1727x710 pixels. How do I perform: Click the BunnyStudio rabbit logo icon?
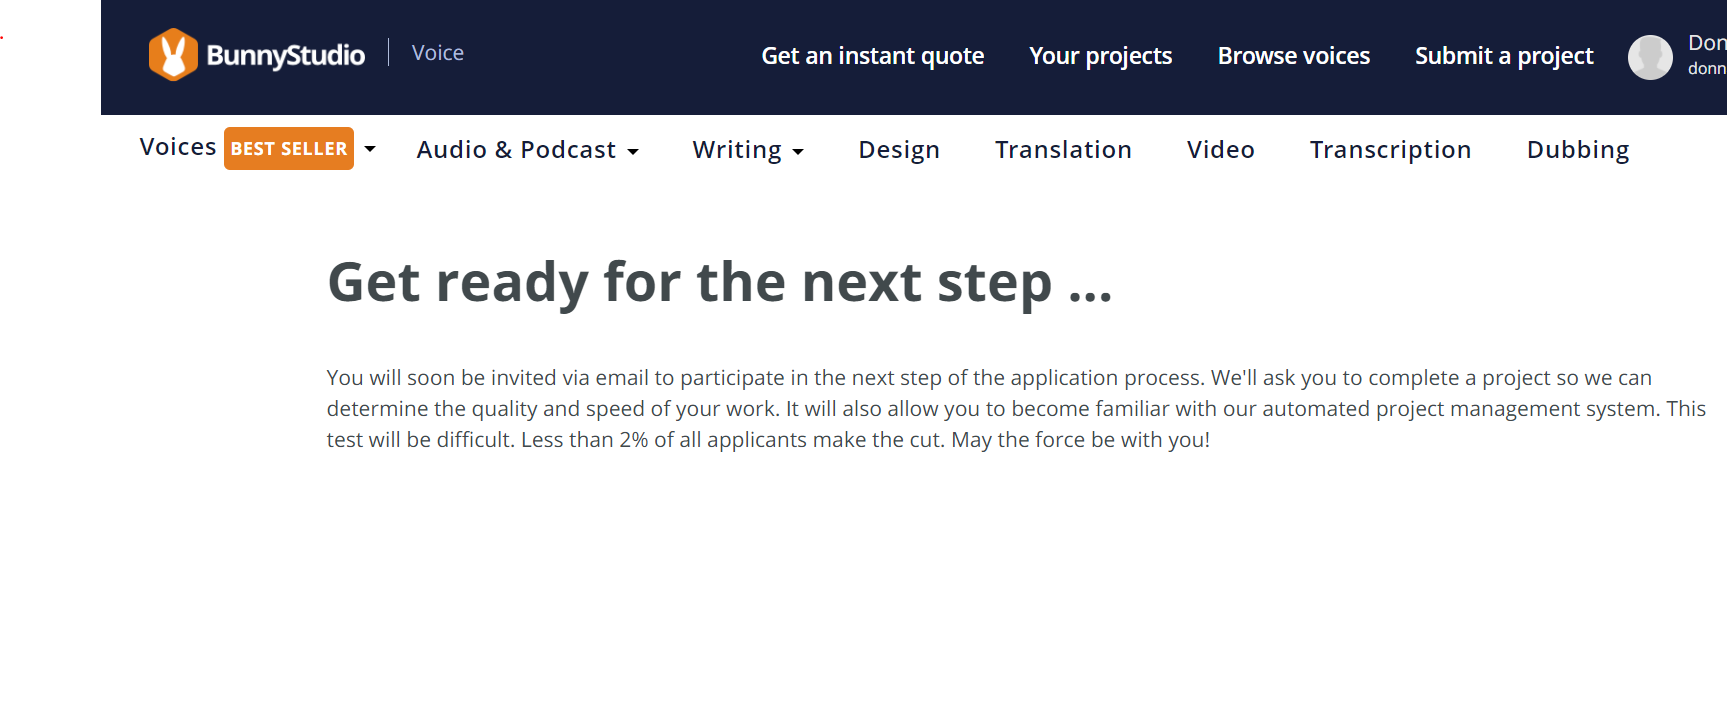173,55
